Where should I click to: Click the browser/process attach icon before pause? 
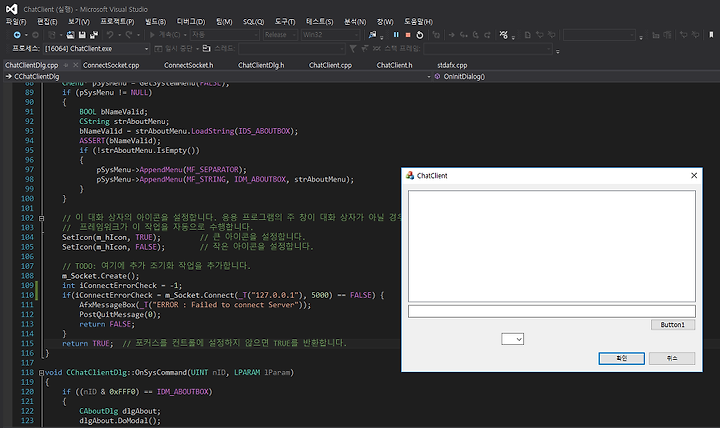[x=372, y=35]
